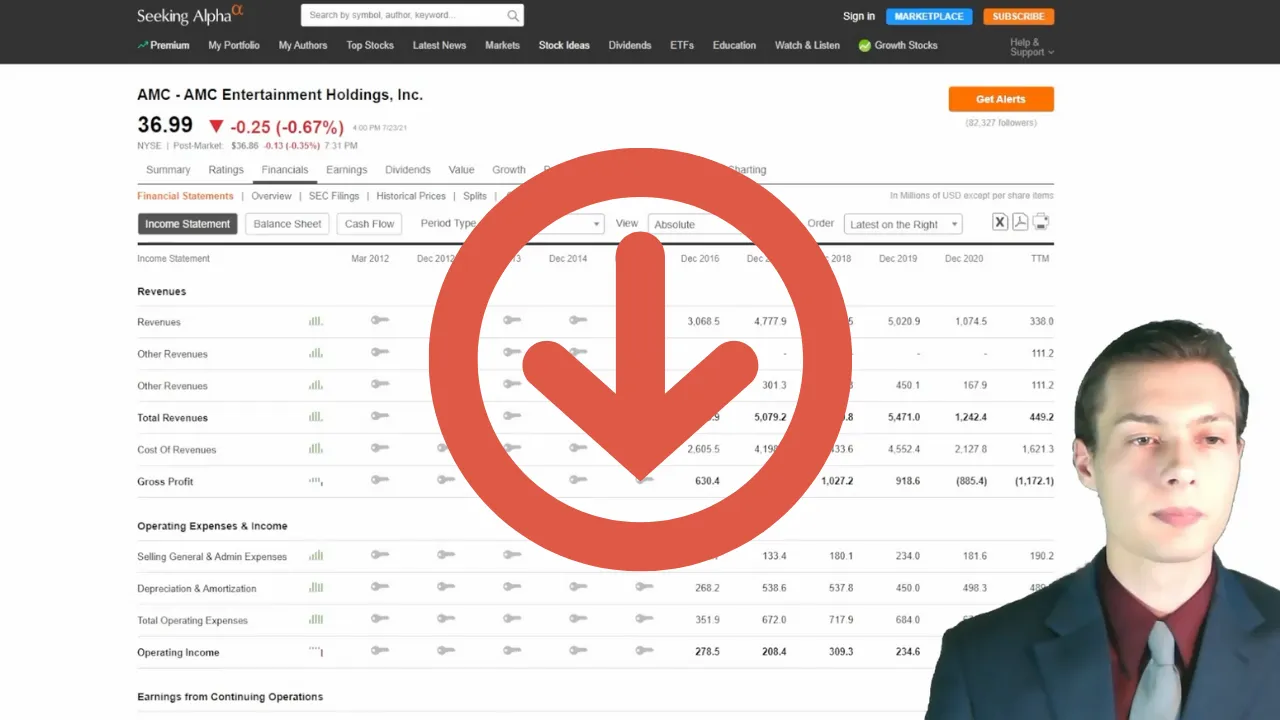Open Cost Of Revenues chart icon
Image resolution: width=1280 pixels, height=720 pixels.
pos(316,449)
